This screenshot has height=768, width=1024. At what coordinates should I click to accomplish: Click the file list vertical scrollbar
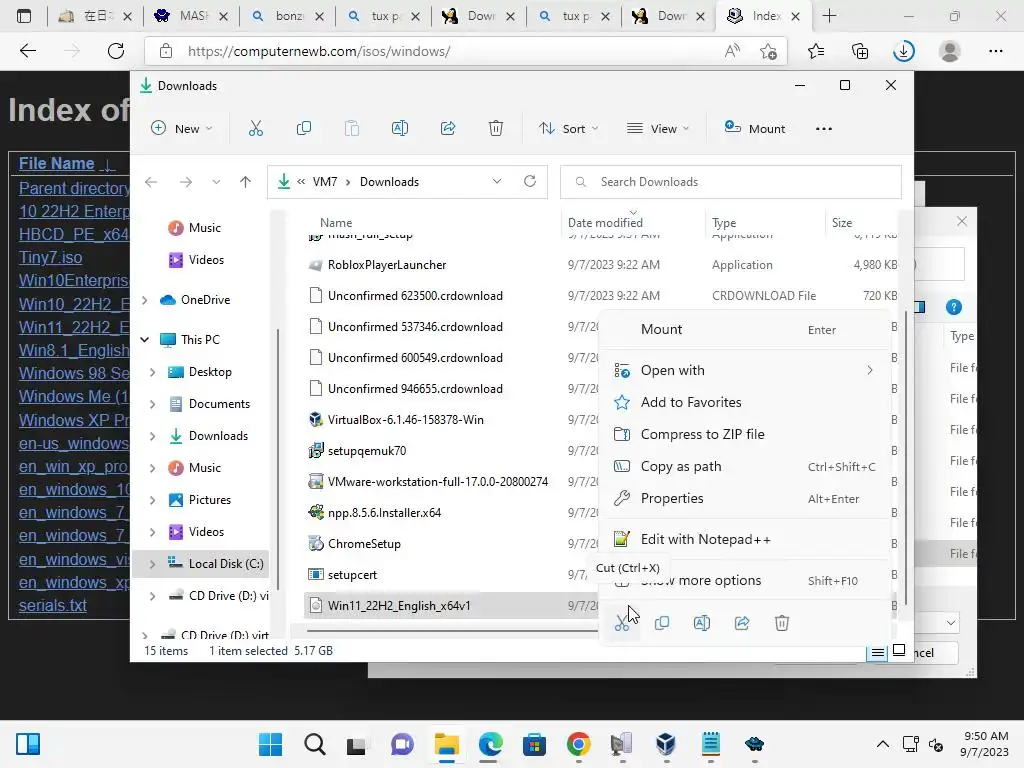(x=904, y=457)
